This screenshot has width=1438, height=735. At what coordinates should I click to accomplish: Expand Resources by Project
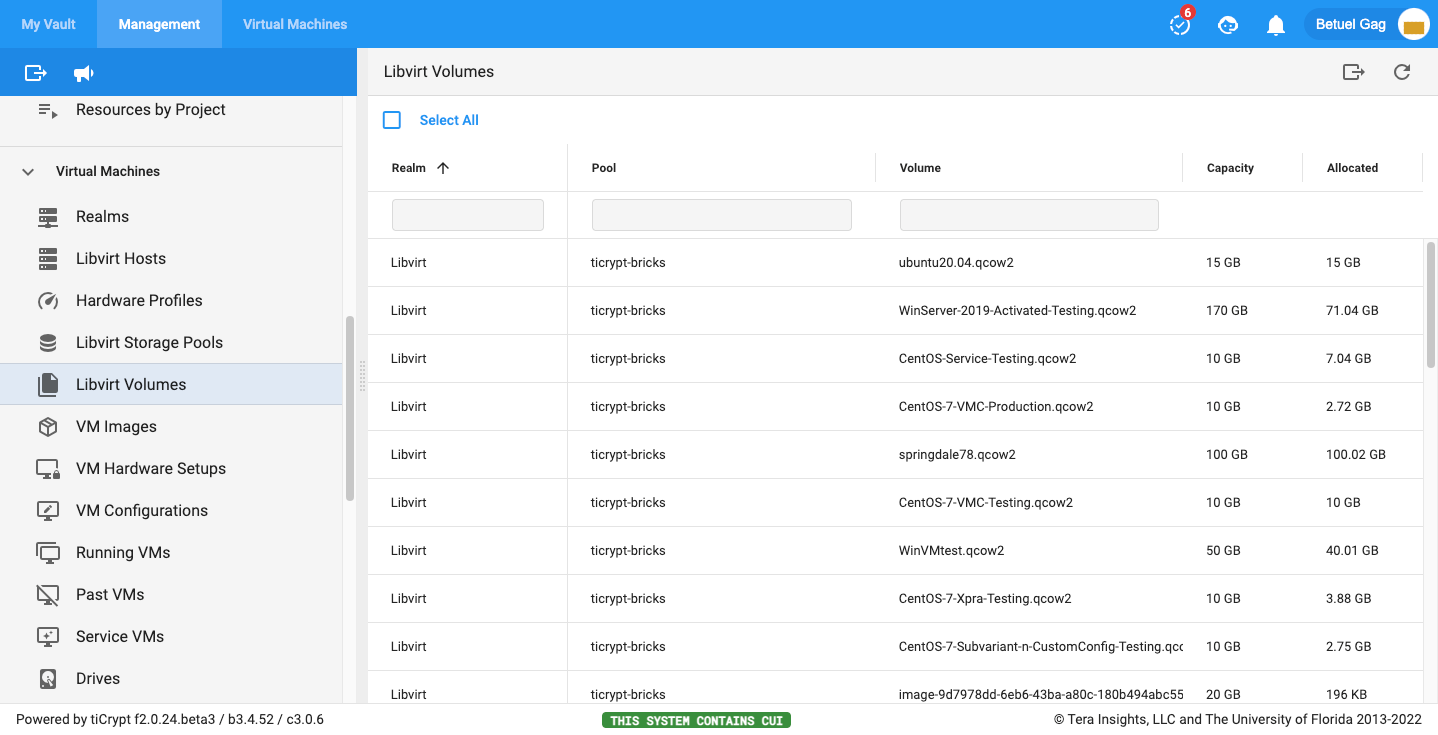tap(150, 110)
